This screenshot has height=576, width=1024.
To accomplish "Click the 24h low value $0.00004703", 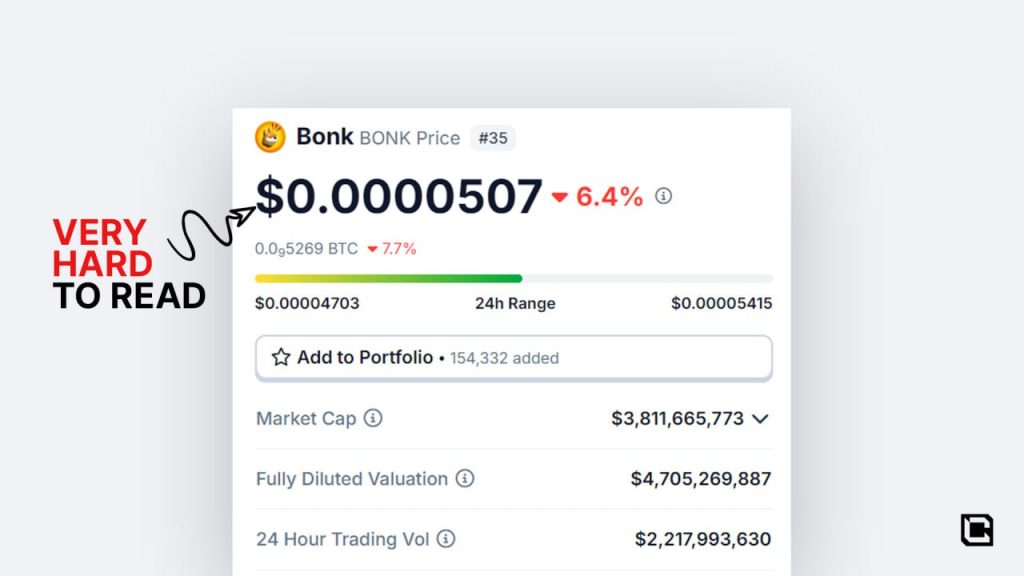I will pyautogui.click(x=307, y=303).
